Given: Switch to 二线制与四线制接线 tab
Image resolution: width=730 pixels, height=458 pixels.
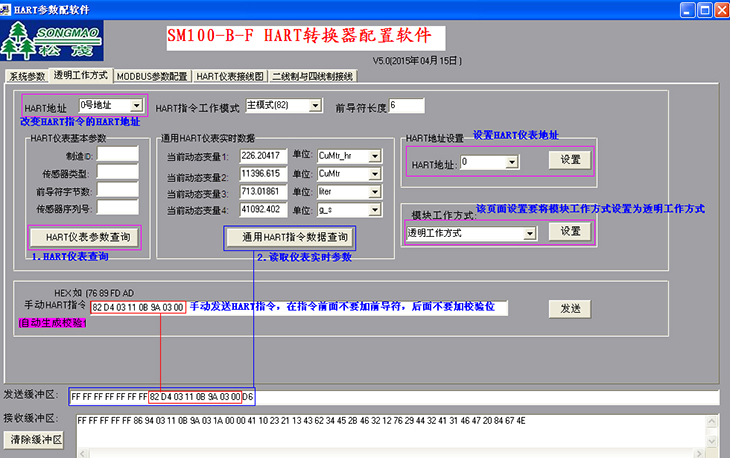Looking at the screenshot, I should pos(313,76).
